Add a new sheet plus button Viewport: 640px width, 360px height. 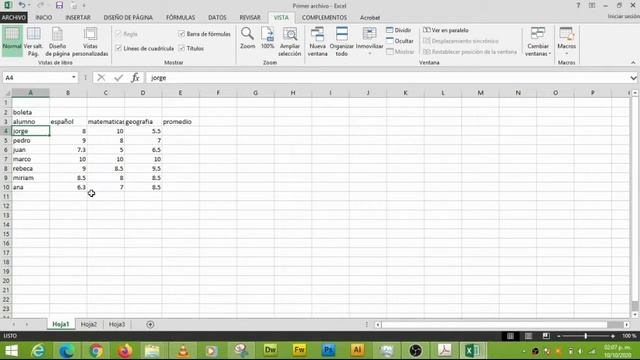150,324
